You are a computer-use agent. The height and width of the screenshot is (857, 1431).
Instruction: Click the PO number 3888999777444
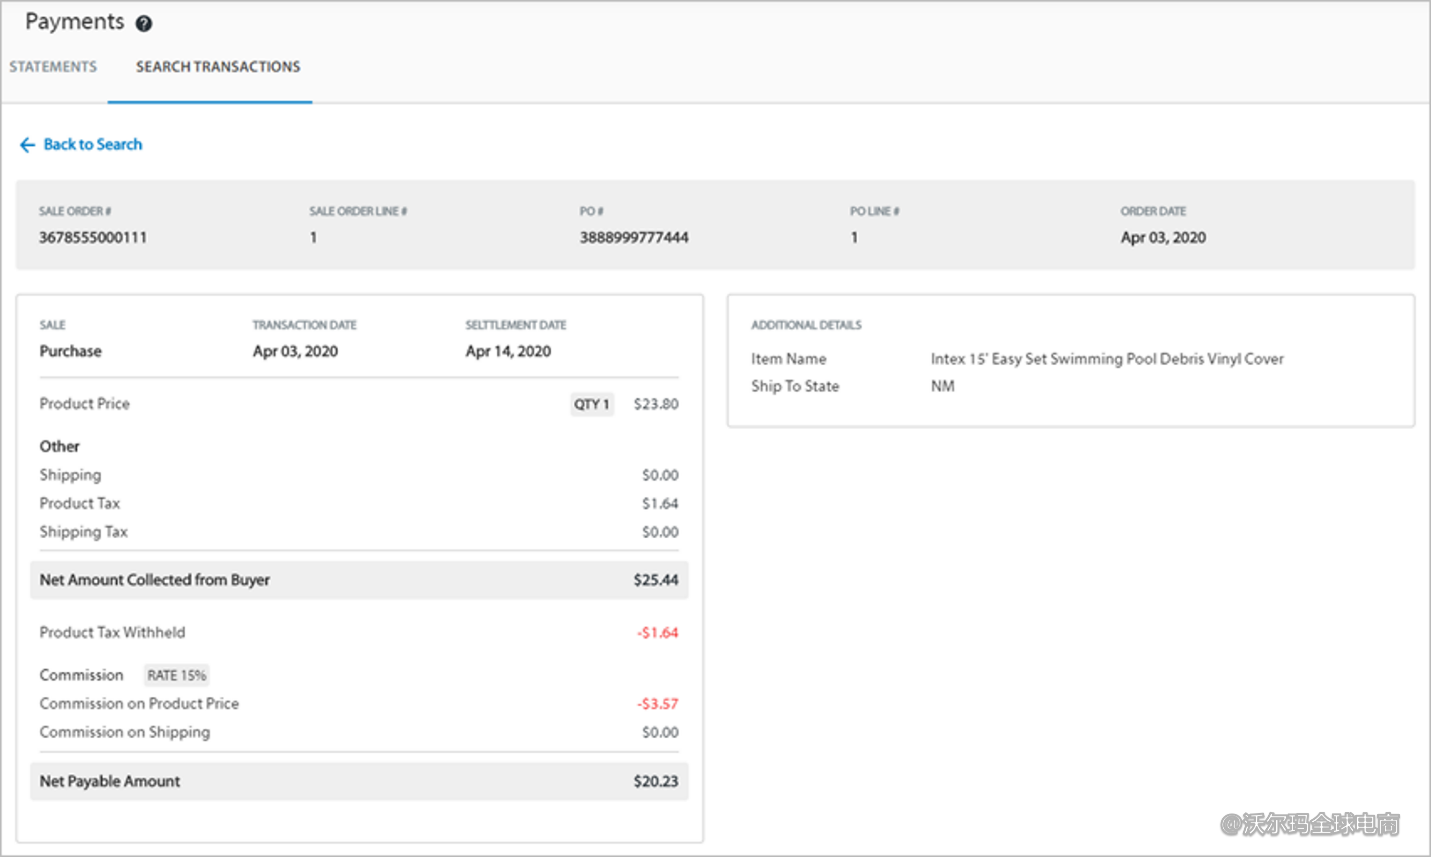pyautogui.click(x=634, y=237)
